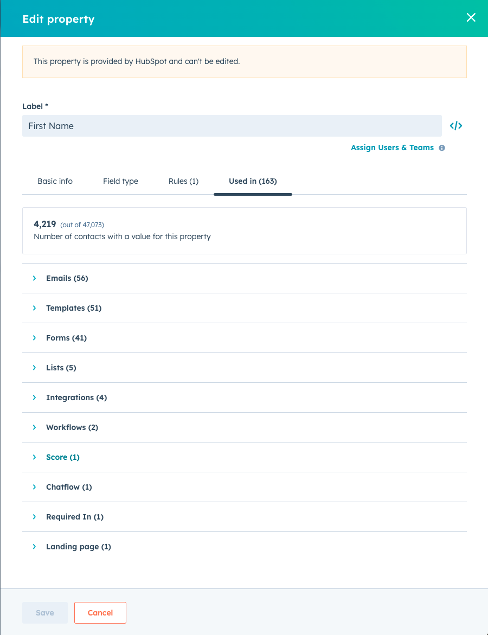Expand the Chatflow (1) chevron
This screenshot has height=636, width=488.
tap(34, 487)
